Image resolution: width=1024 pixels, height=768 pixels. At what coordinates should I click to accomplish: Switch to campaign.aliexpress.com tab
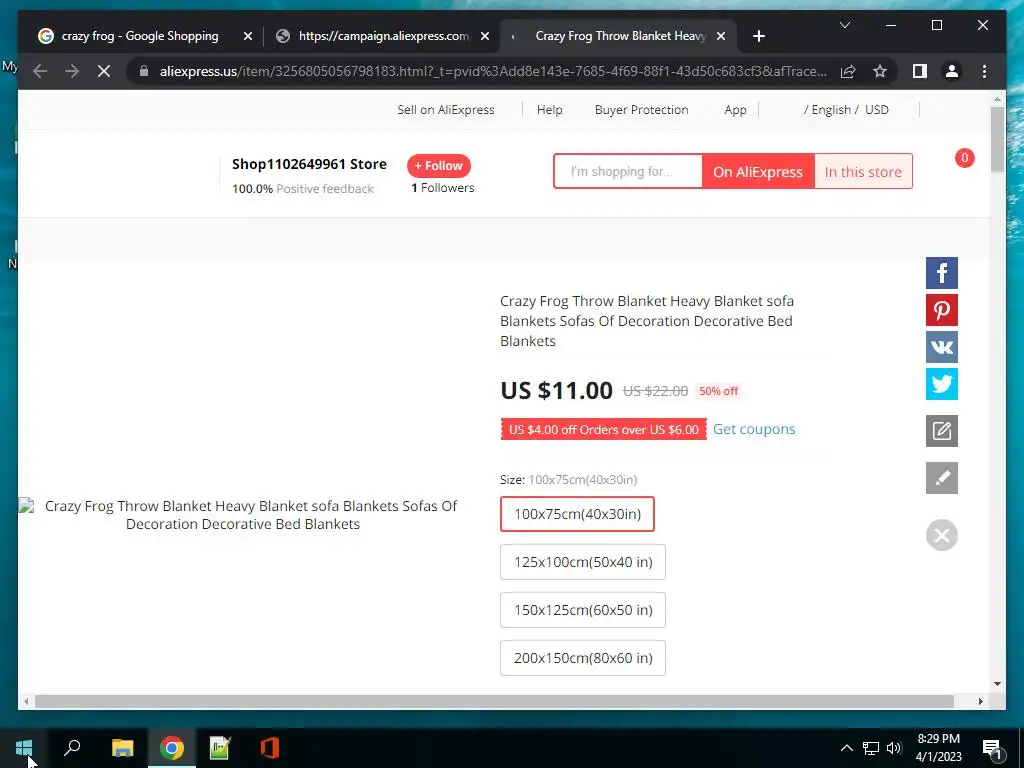pyautogui.click(x=383, y=37)
